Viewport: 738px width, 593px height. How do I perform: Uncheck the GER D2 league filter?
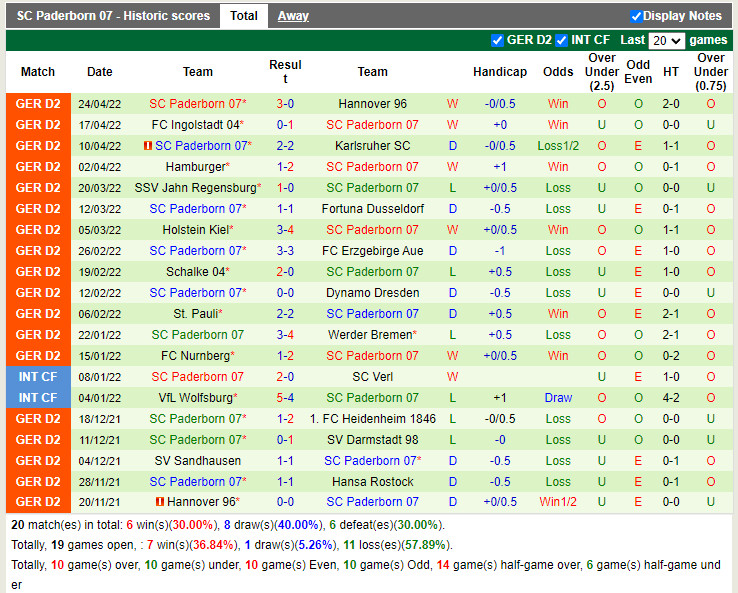(x=497, y=40)
